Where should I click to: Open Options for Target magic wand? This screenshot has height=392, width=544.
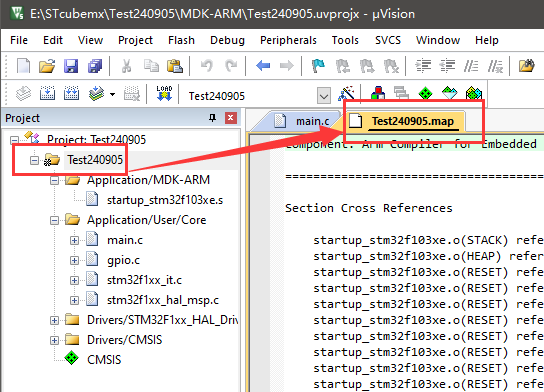pos(346,94)
